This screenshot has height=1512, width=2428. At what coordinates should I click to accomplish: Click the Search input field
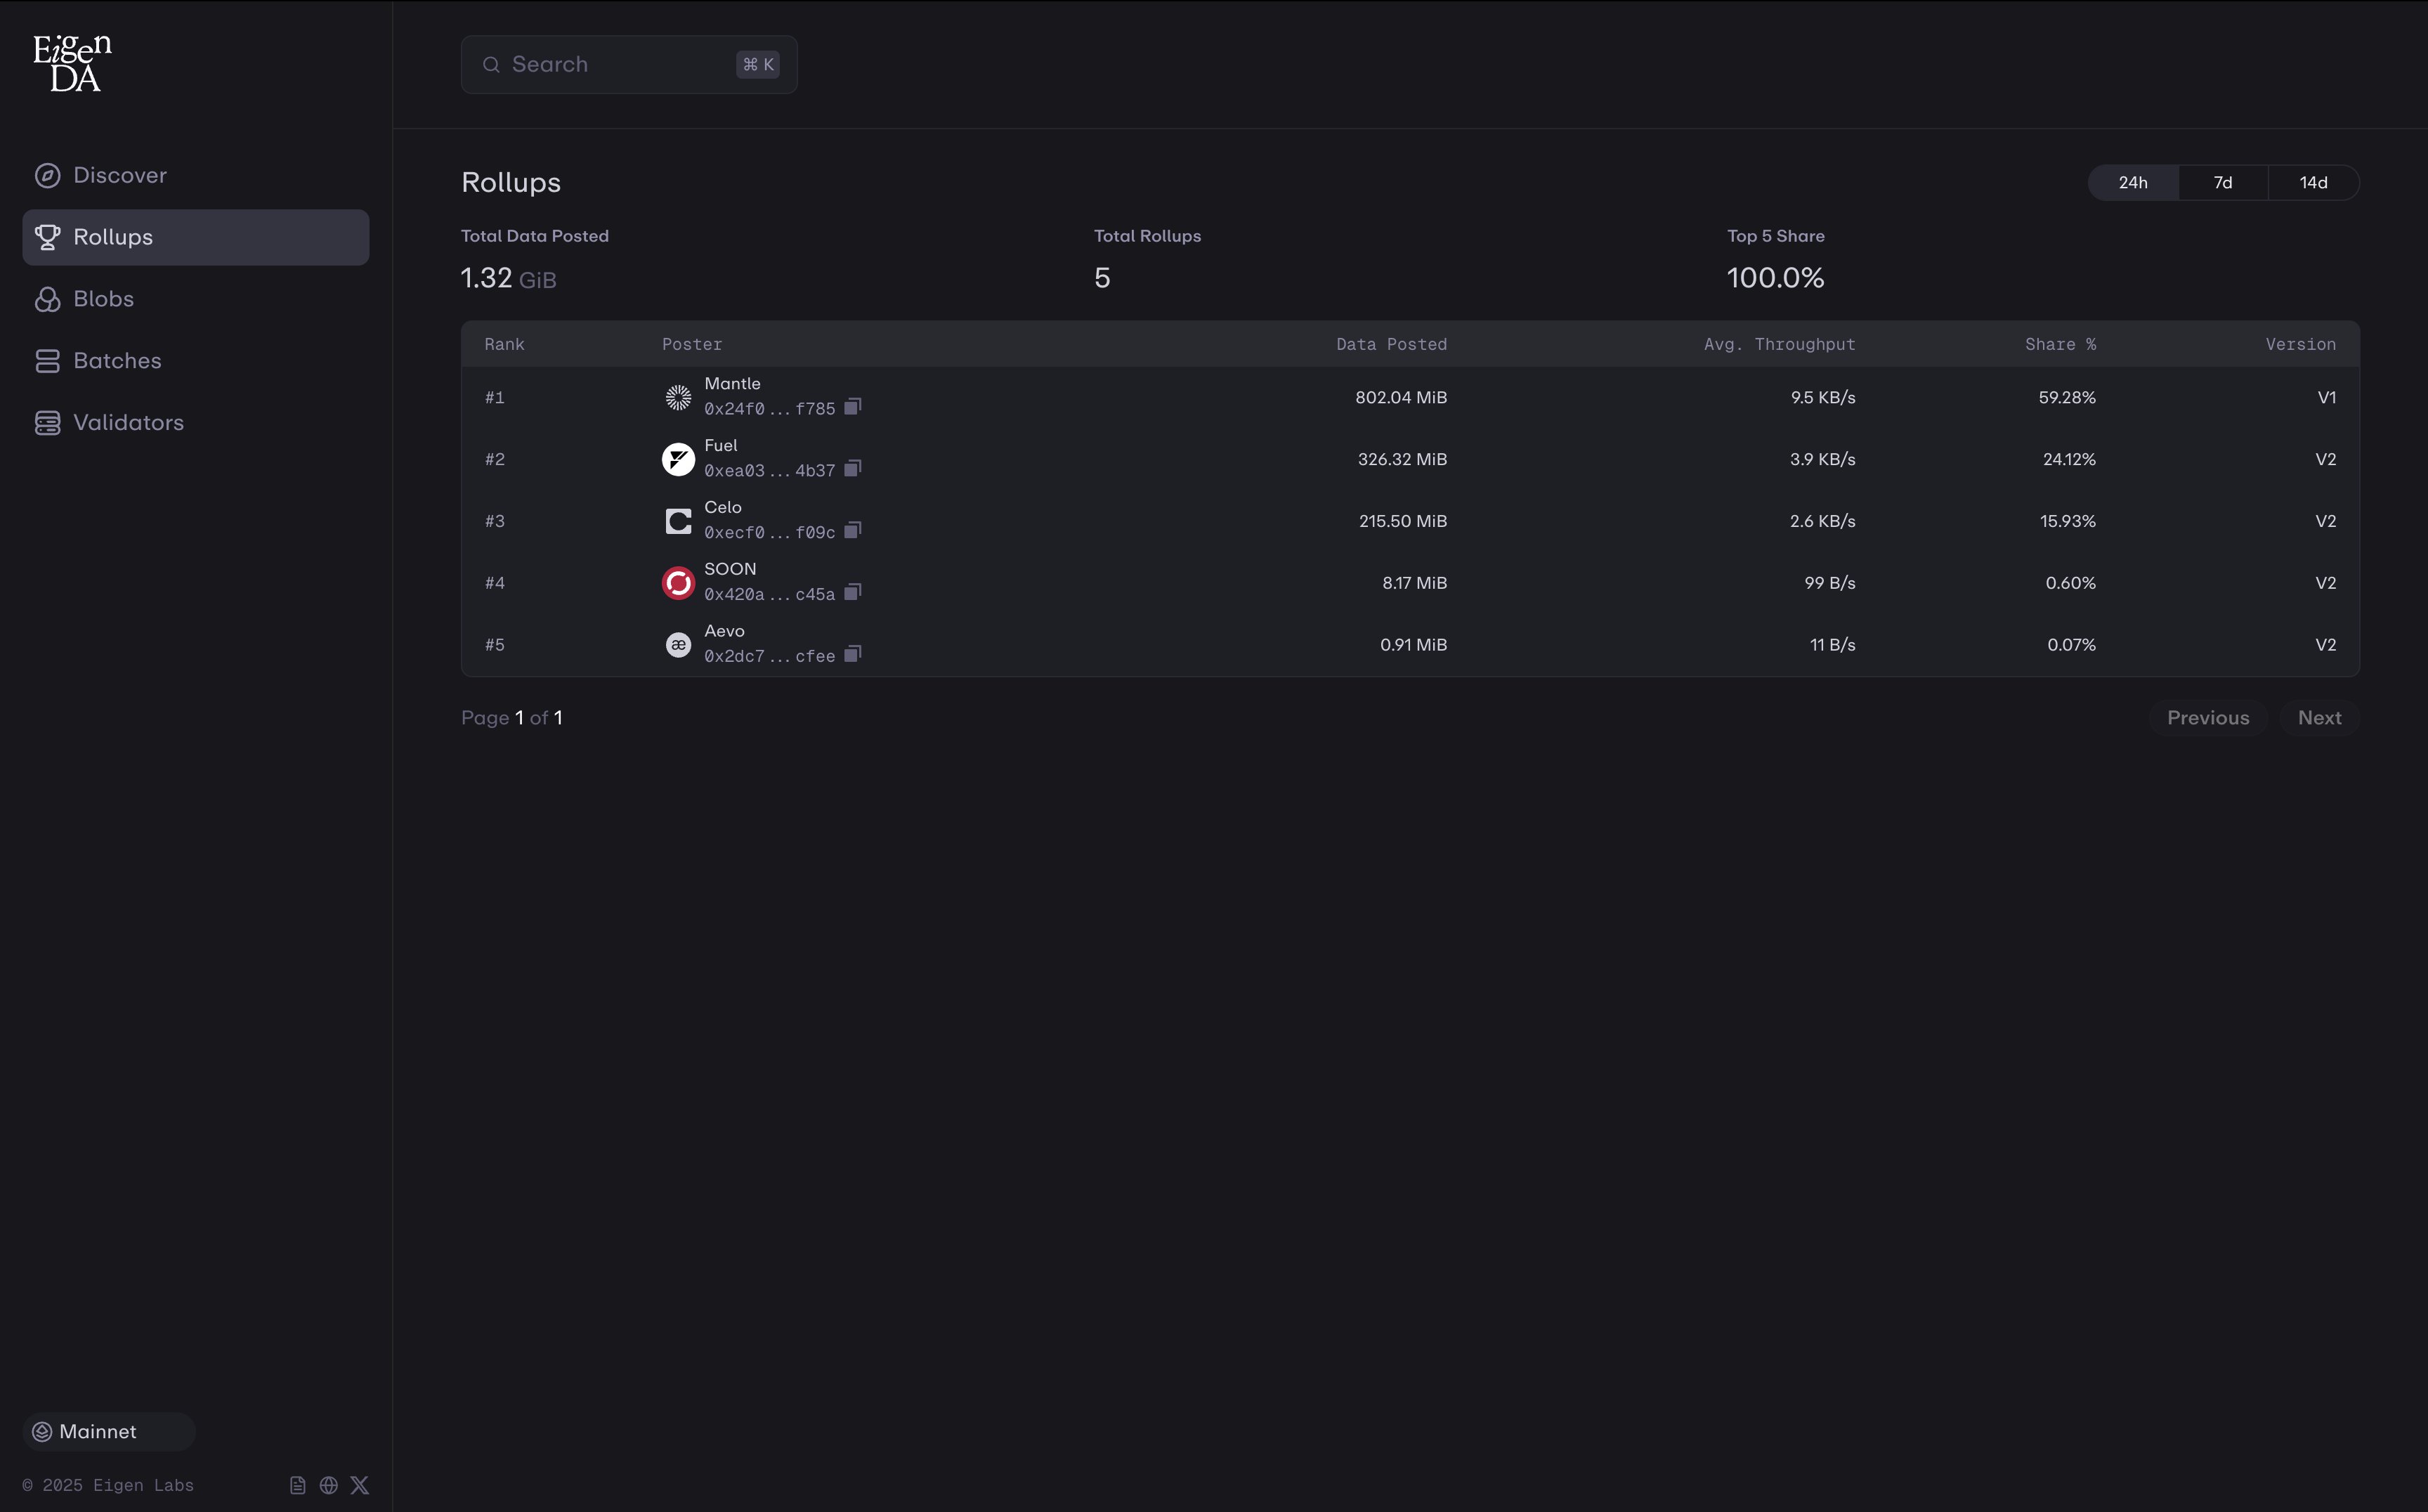click(x=628, y=63)
